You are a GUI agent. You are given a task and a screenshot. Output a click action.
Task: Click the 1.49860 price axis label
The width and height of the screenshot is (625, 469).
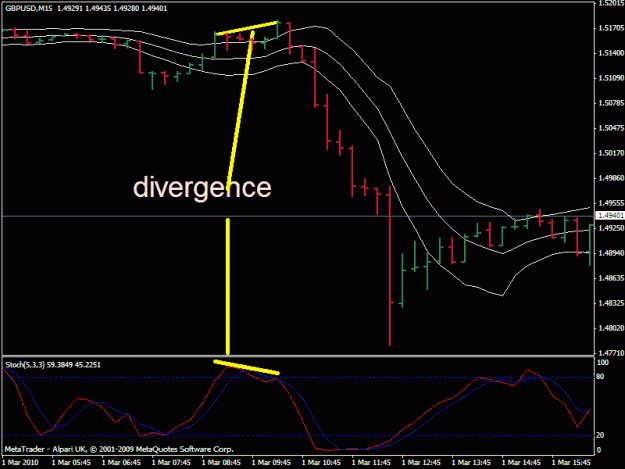coord(611,178)
